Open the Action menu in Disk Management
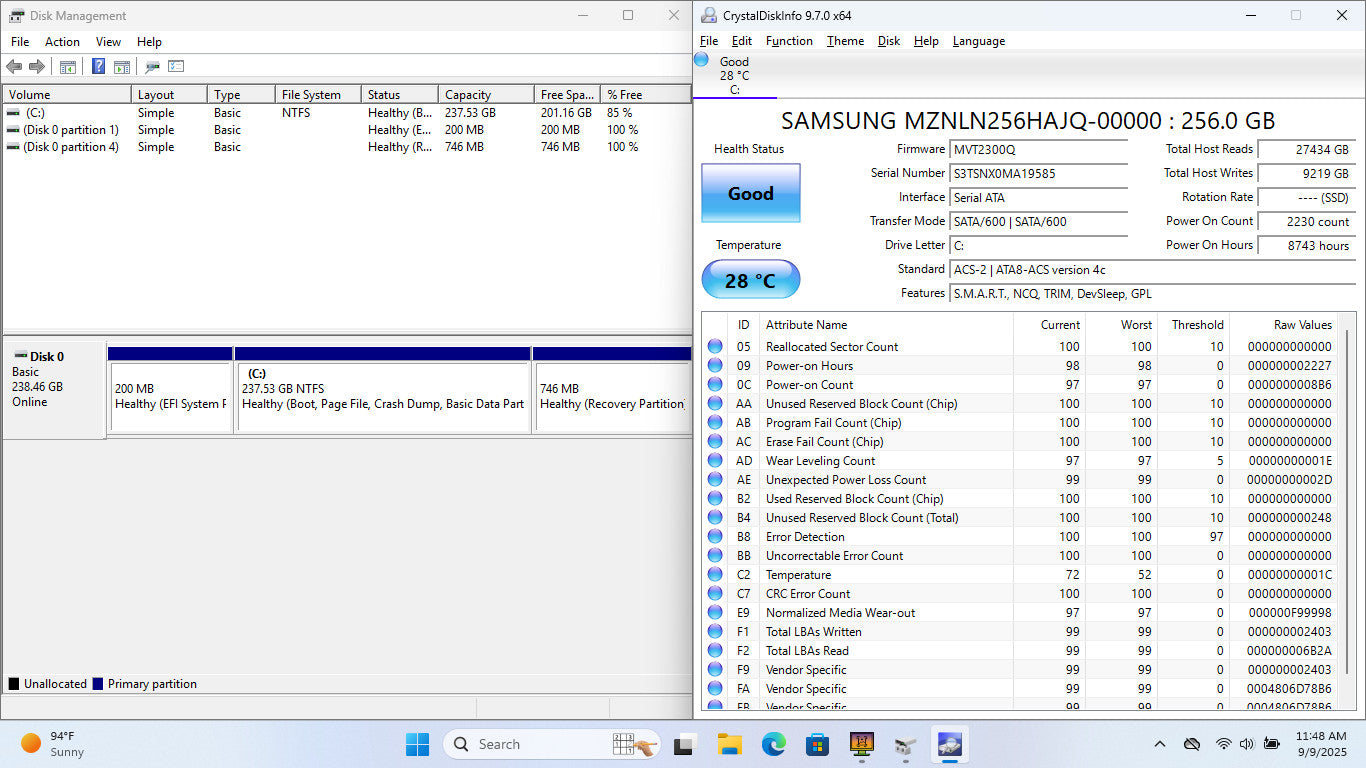This screenshot has height=768, width=1366. pos(62,42)
